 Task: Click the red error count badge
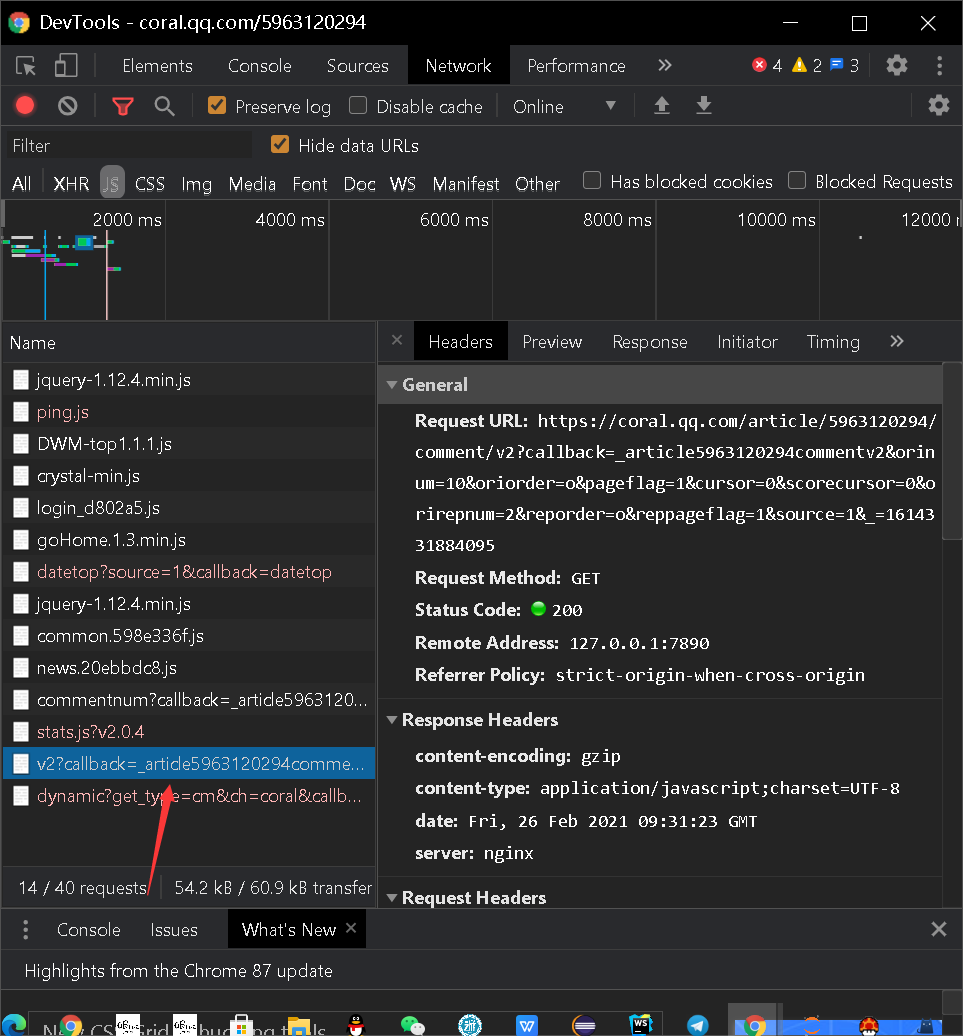click(767, 65)
